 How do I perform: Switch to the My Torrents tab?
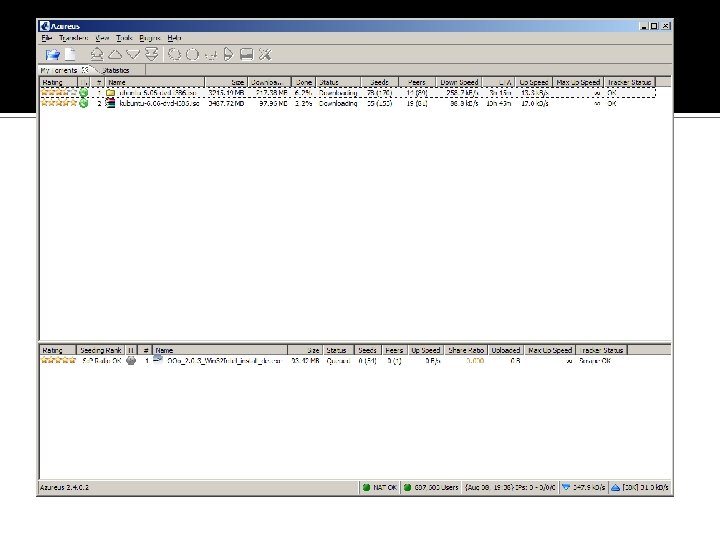click(x=59, y=70)
